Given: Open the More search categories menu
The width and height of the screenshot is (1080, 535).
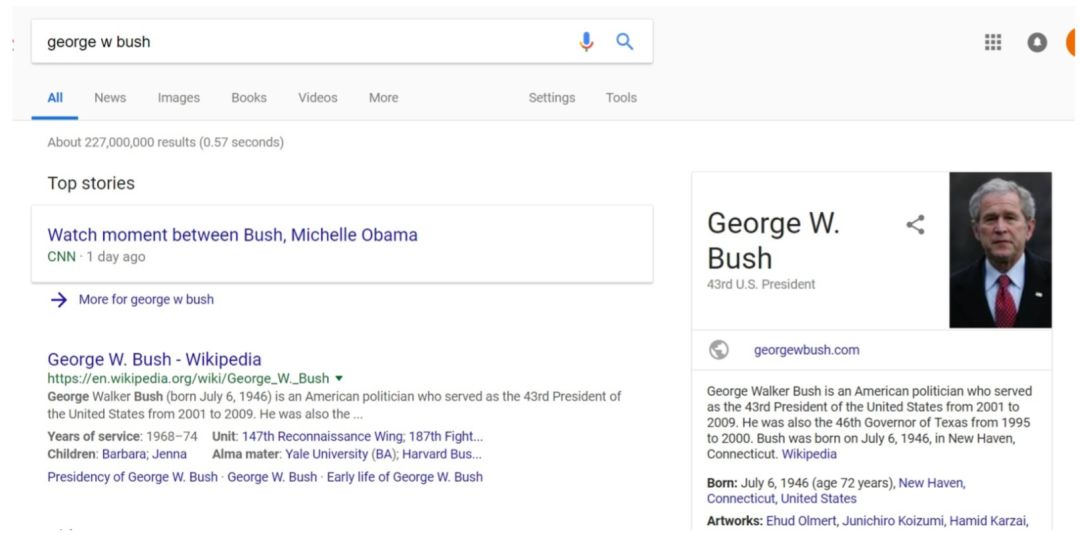Looking at the screenshot, I should [x=383, y=98].
